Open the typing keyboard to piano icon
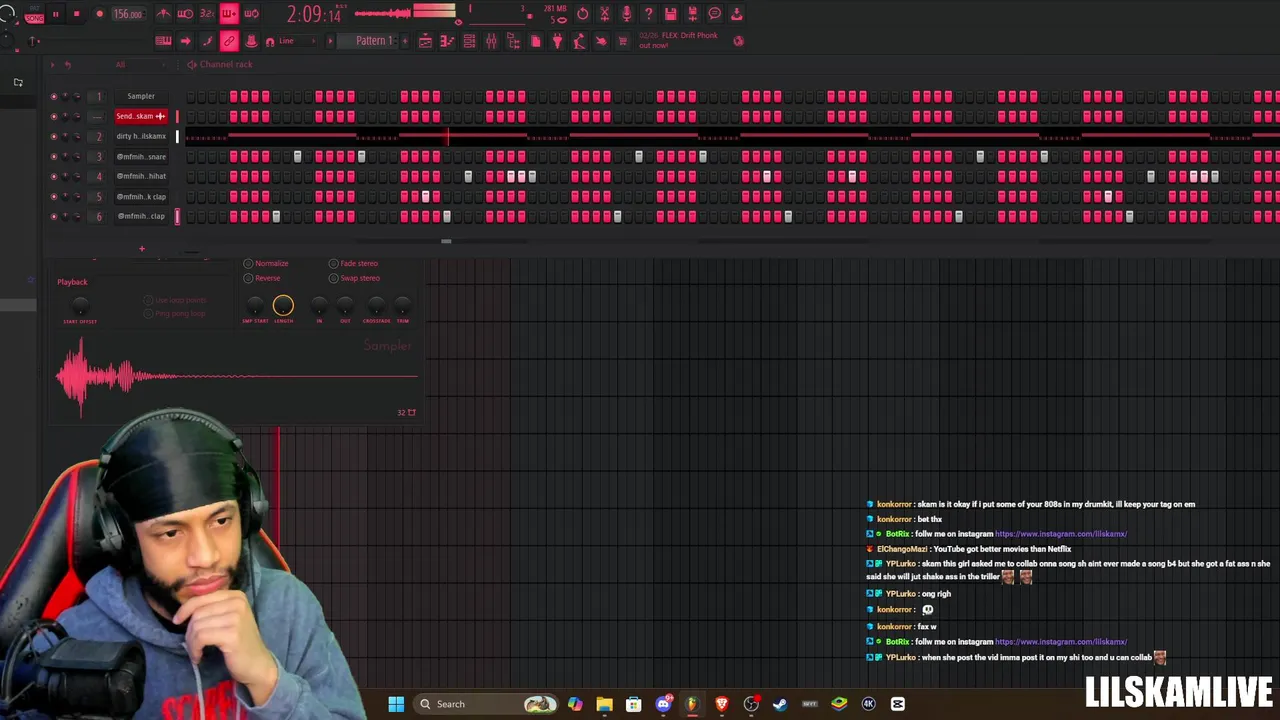The image size is (1280, 720). point(163,41)
